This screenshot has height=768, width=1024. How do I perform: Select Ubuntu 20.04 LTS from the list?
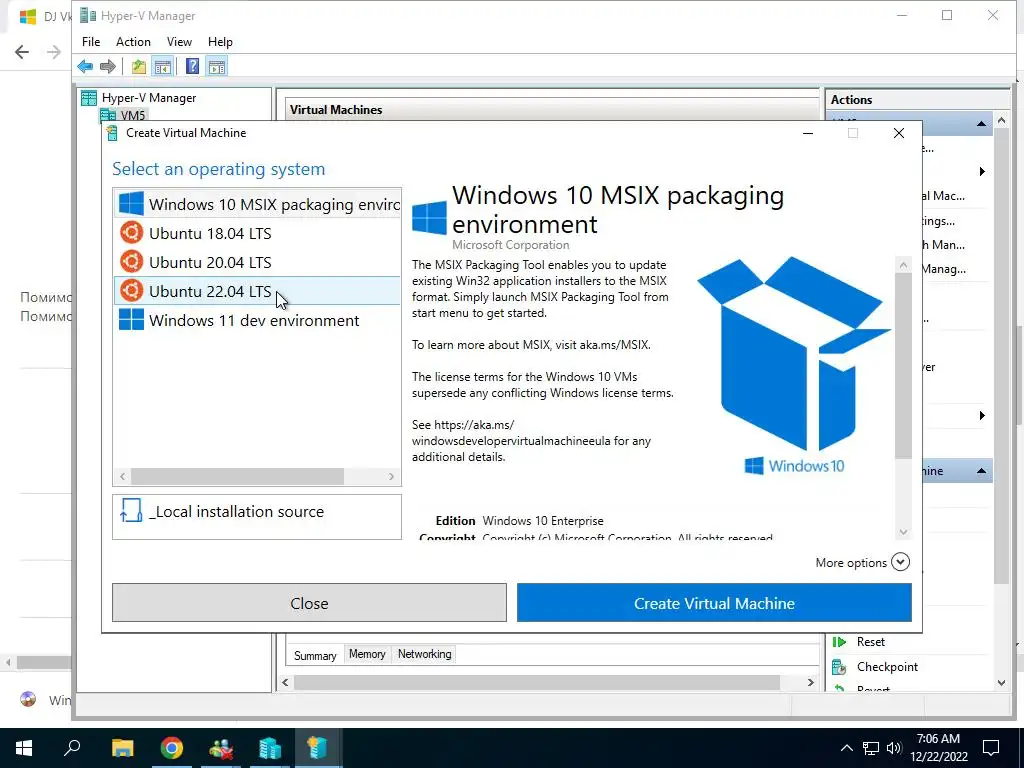(257, 262)
